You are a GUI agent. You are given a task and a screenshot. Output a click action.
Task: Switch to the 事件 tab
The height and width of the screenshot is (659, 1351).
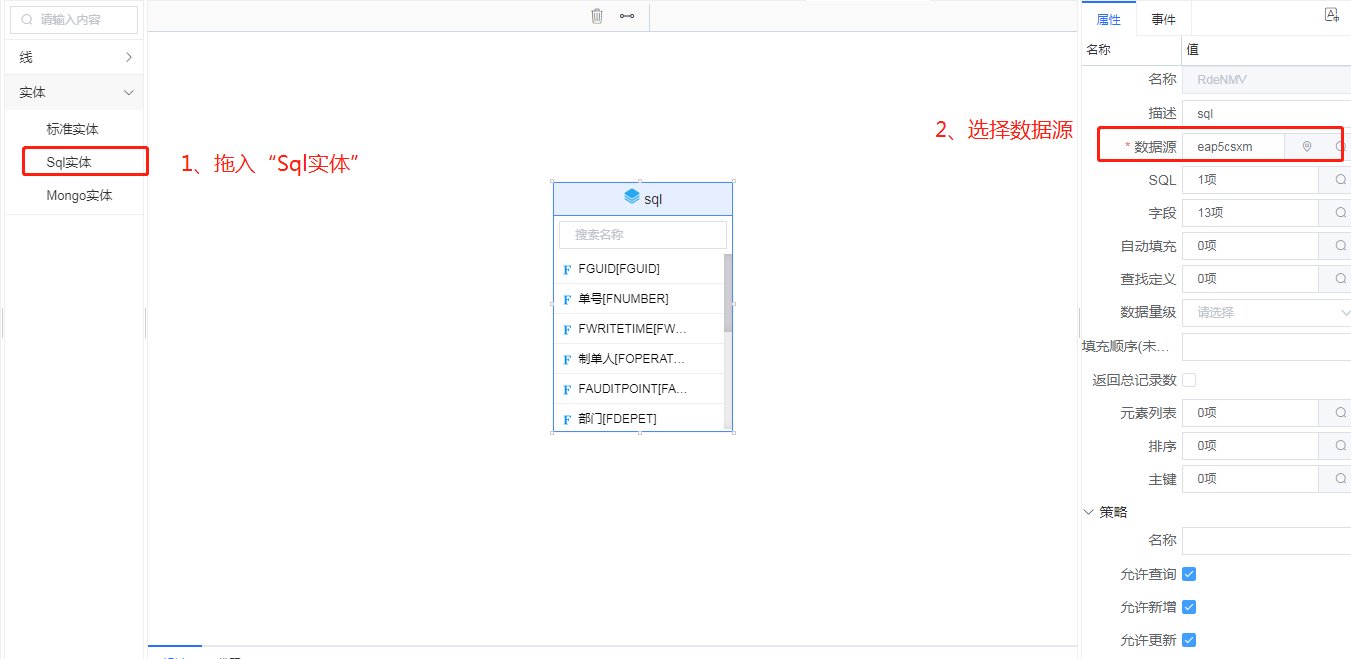(x=1163, y=19)
